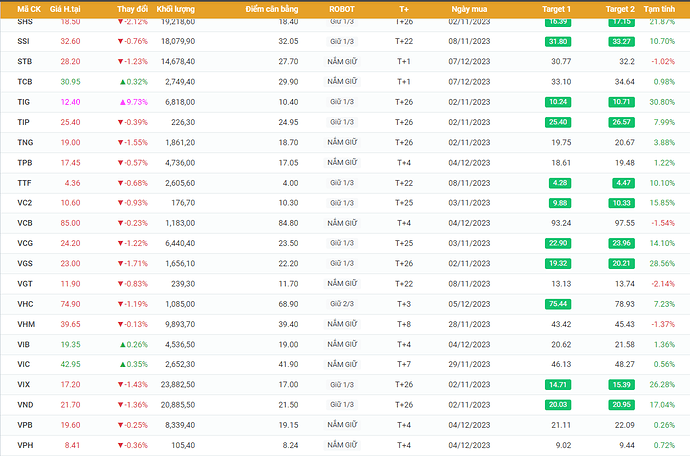690x456 pixels.
Task: Click the up arrow beside TIG's 9.73% change
Action: coord(122,102)
